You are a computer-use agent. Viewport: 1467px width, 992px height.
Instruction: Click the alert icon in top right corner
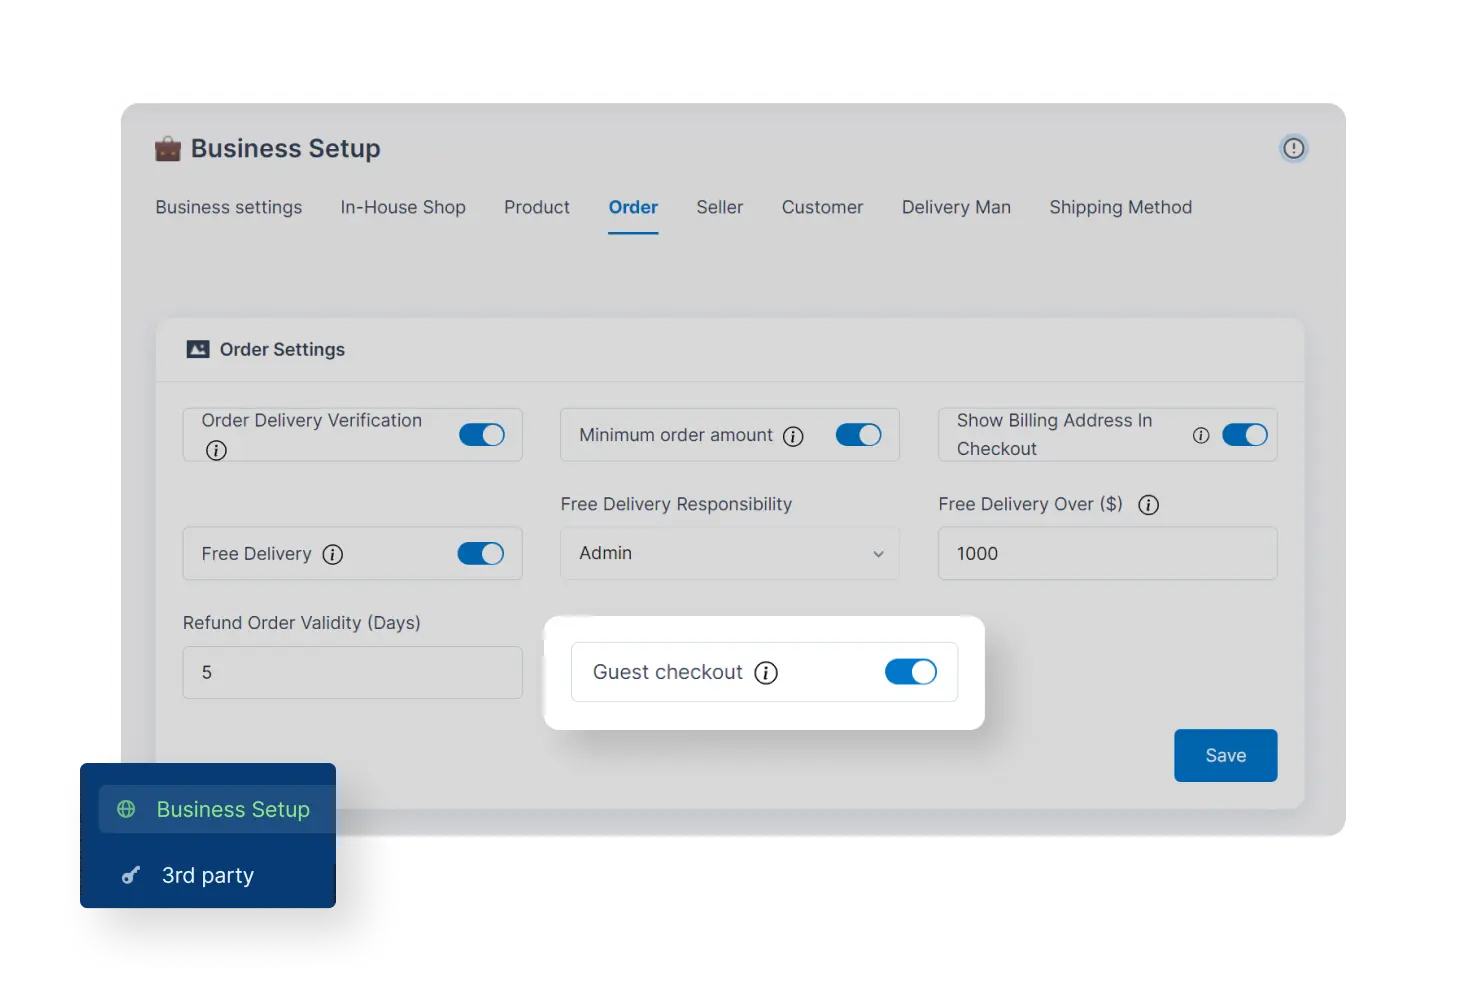pos(1293,148)
